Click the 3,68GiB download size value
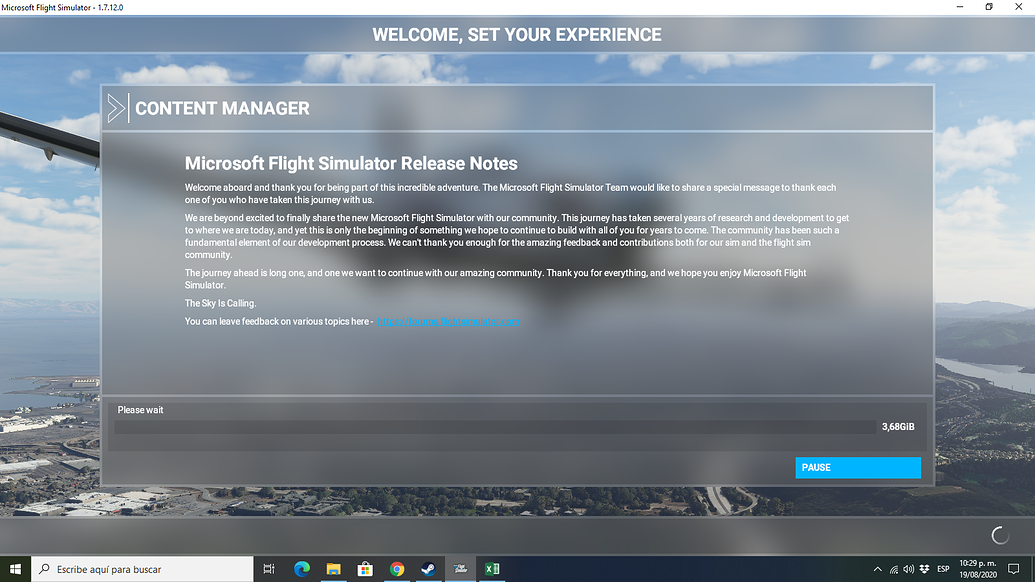Screen dimensions: 1035x582 (x=898, y=427)
